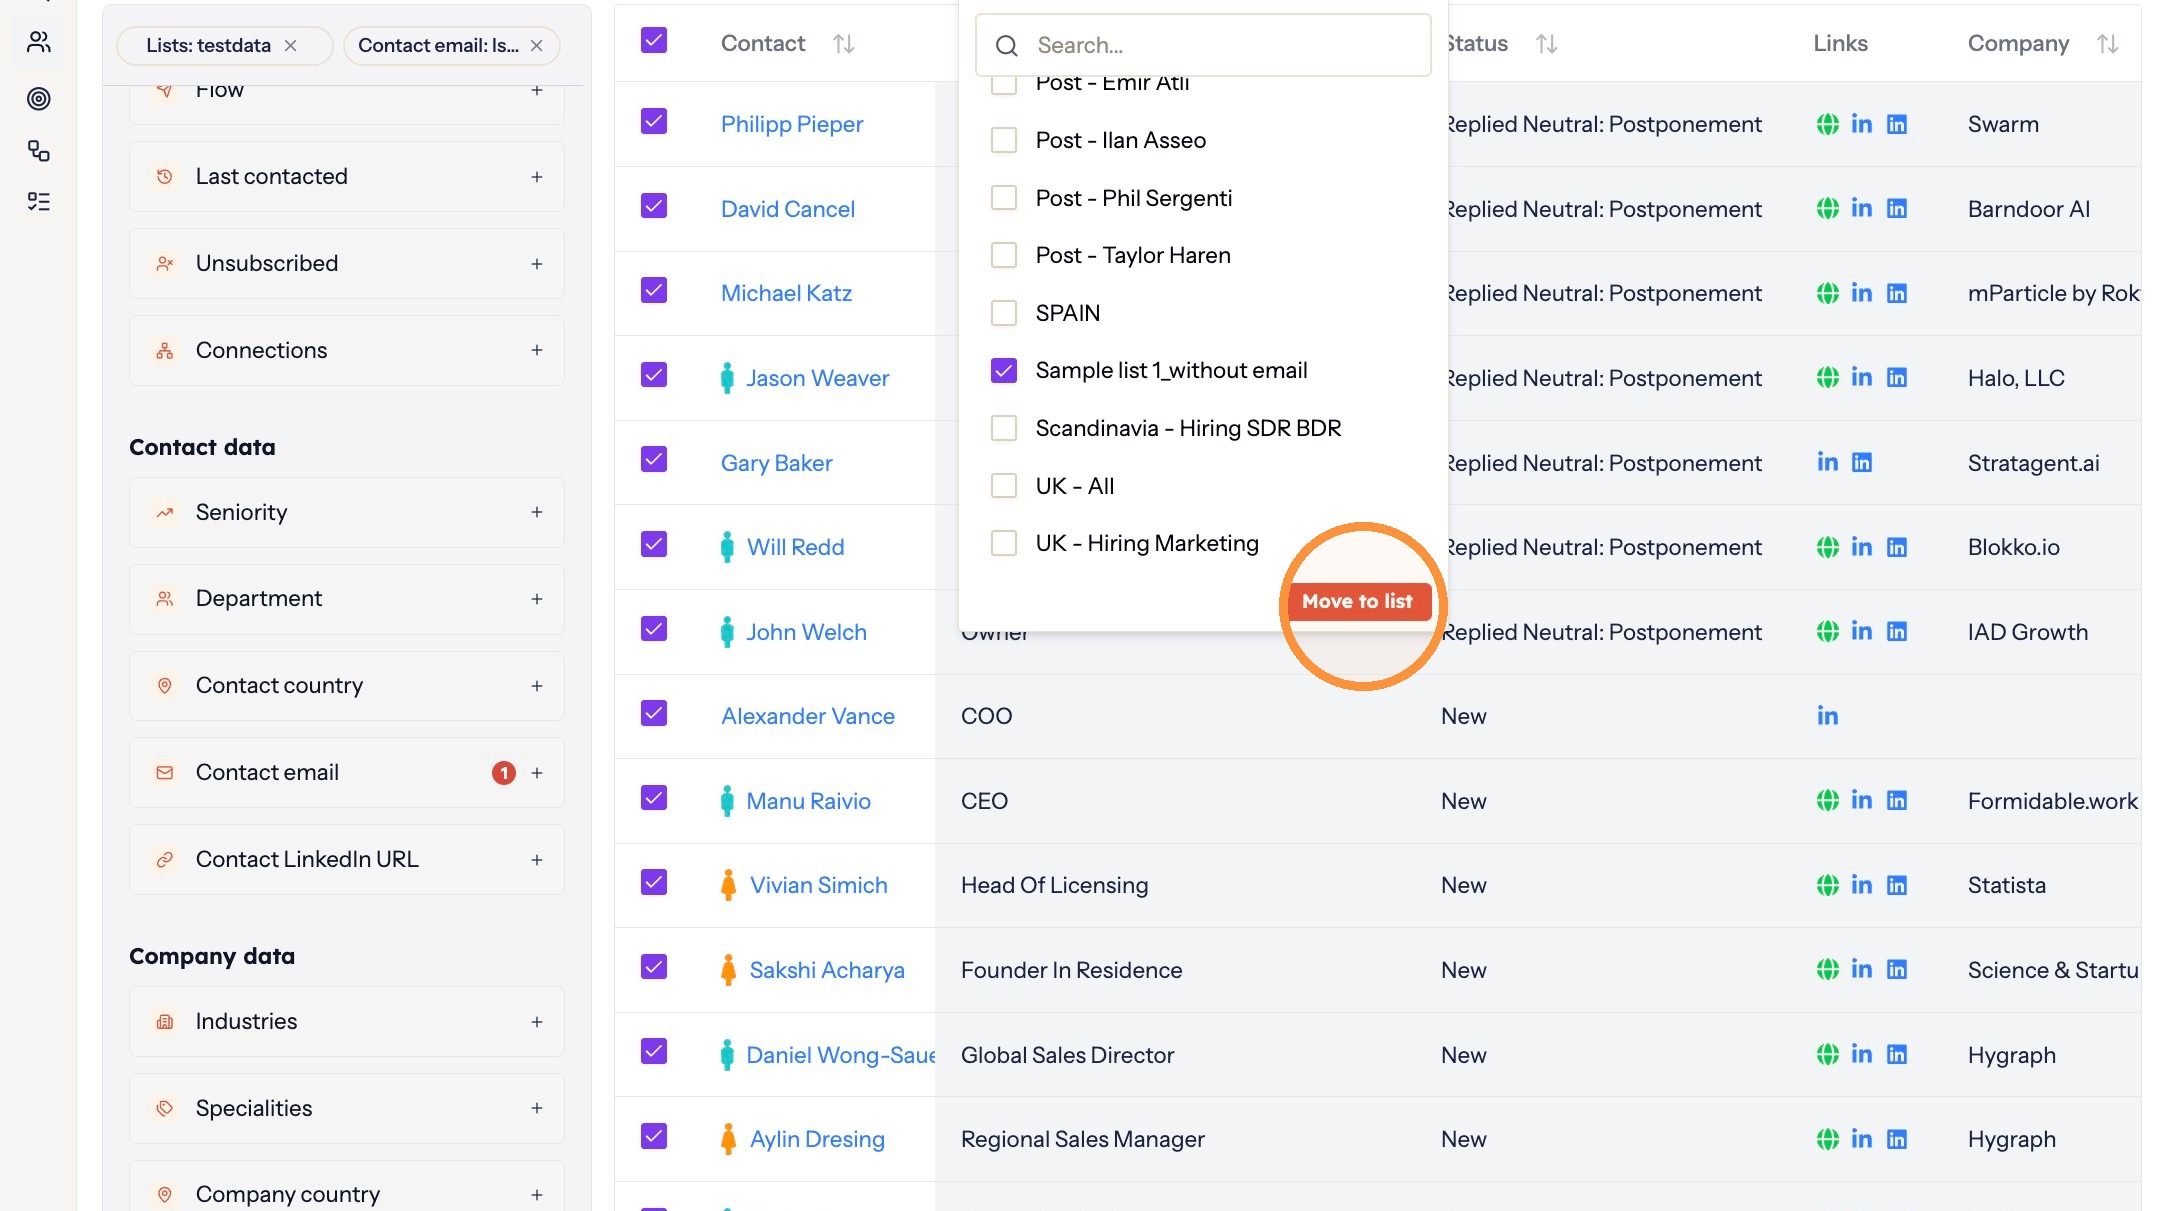Sort by the Contact column arrows
The height and width of the screenshot is (1211, 2168).
click(x=844, y=44)
